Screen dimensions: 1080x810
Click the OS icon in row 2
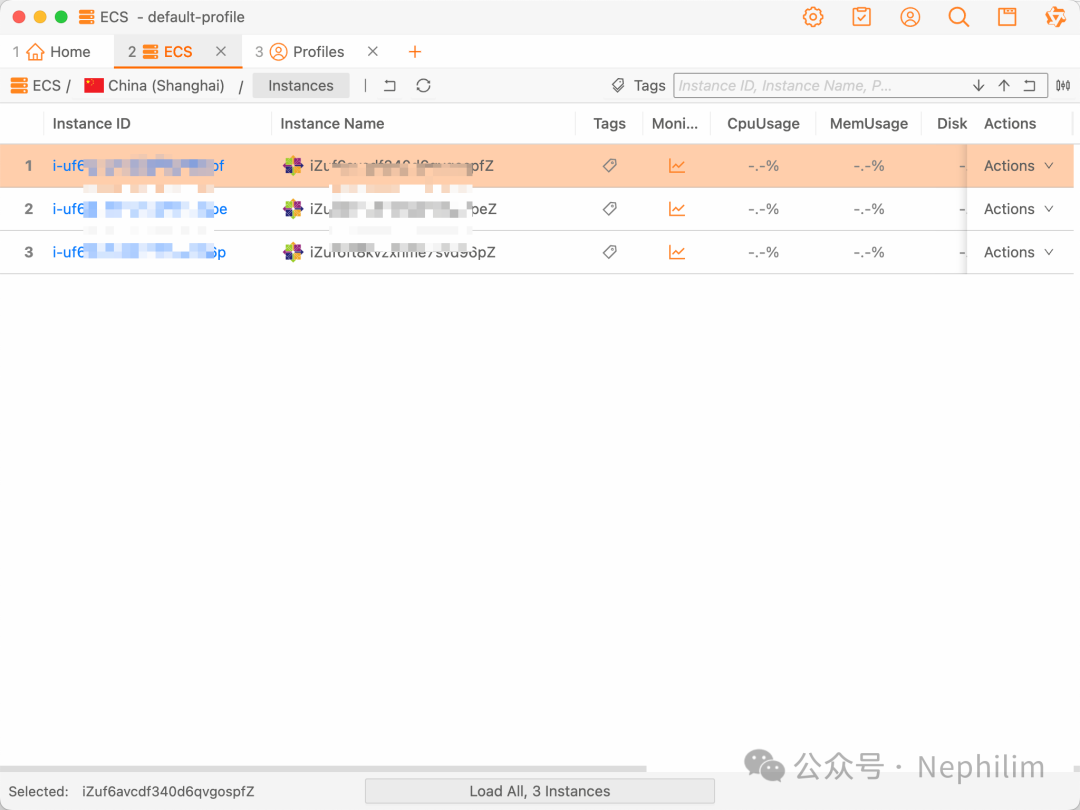pyautogui.click(x=293, y=209)
